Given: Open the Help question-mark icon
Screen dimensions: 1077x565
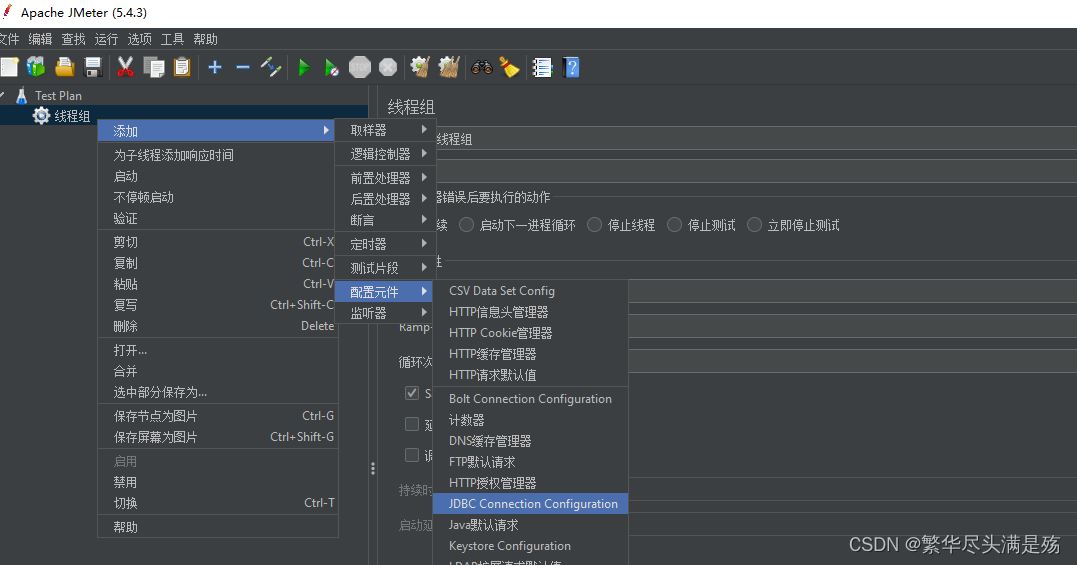Looking at the screenshot, I should [571, 67].
